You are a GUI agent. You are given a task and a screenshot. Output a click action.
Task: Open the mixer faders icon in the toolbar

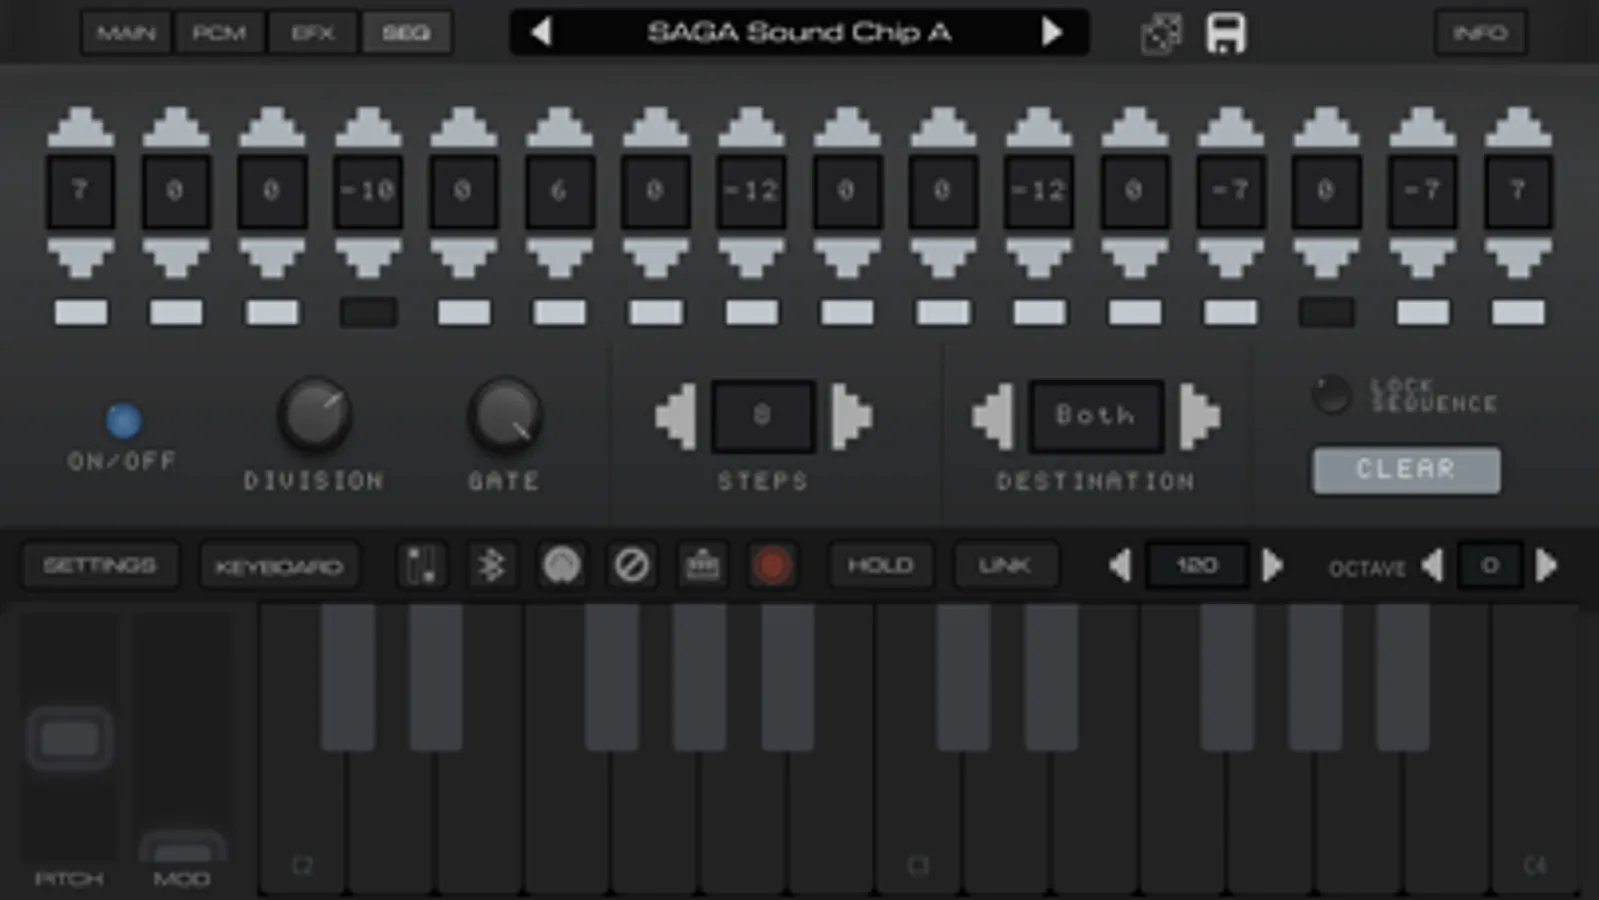point(422,566)
